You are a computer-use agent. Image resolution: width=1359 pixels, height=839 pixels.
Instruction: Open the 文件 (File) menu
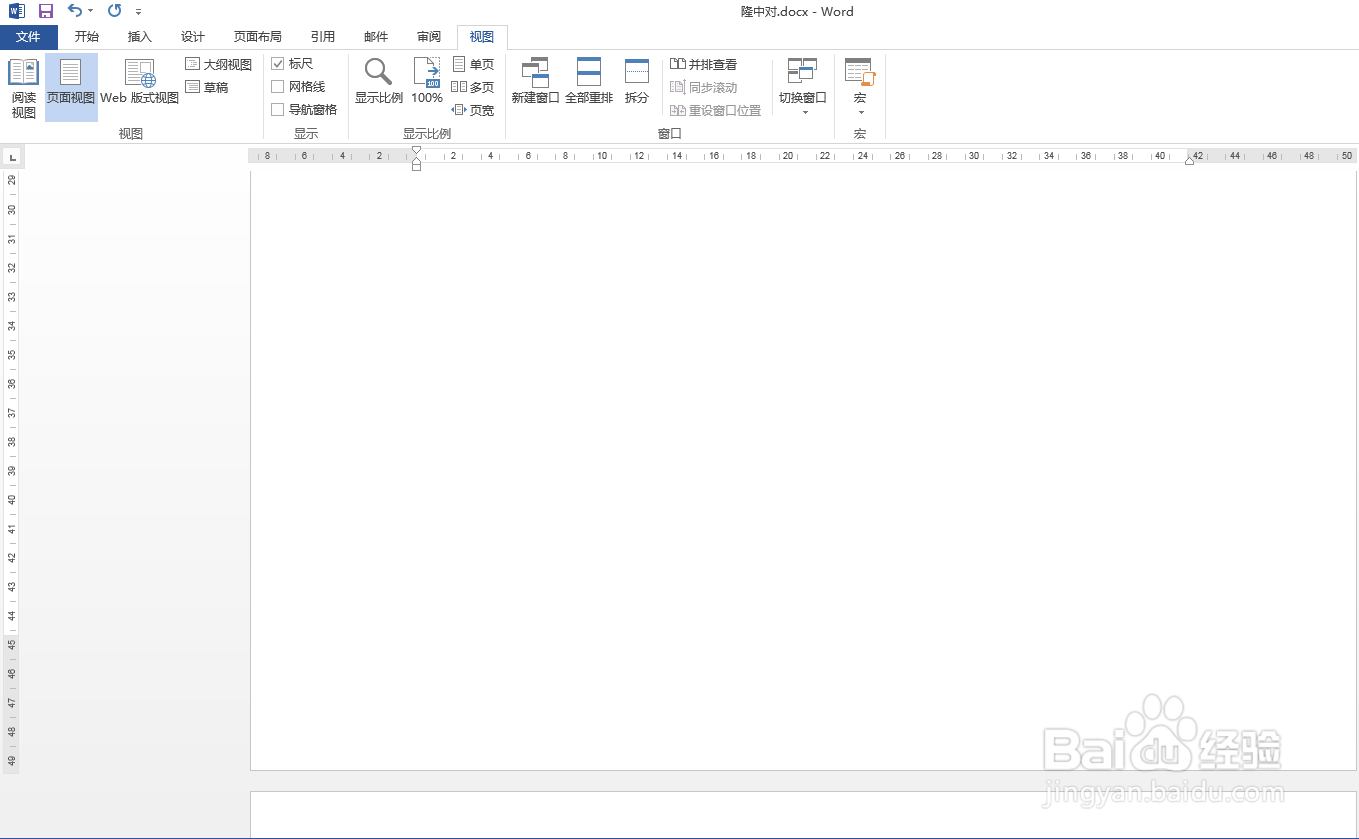(x=29, y=37)
